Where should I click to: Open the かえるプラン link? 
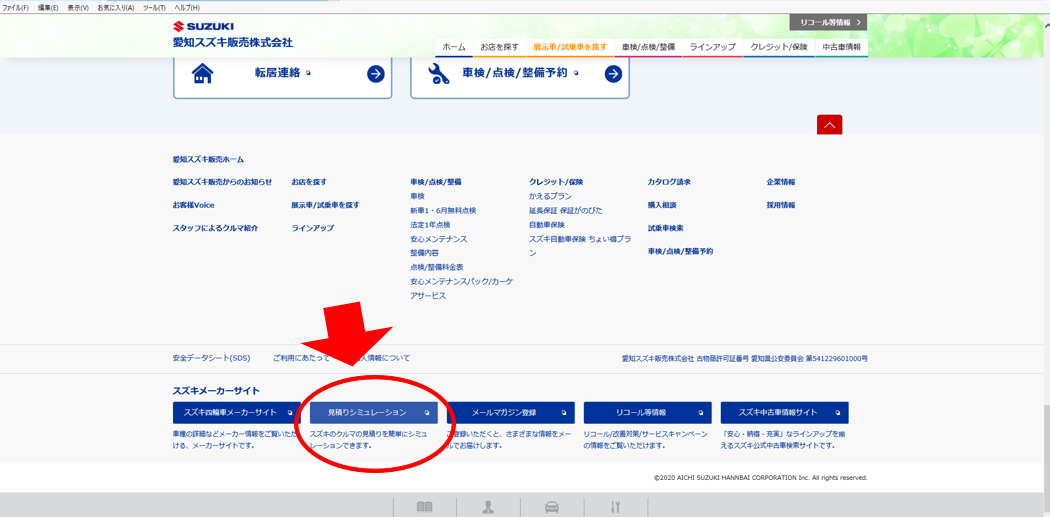pyautogui.click(x=550, y=196)
